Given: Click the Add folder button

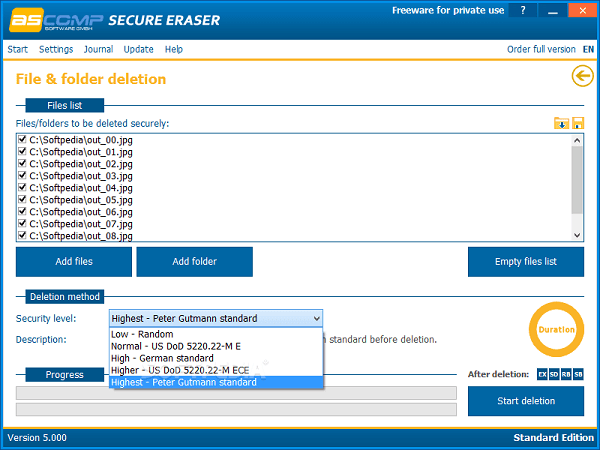Looking at the screenshot, I should click(x=194, y=262).
